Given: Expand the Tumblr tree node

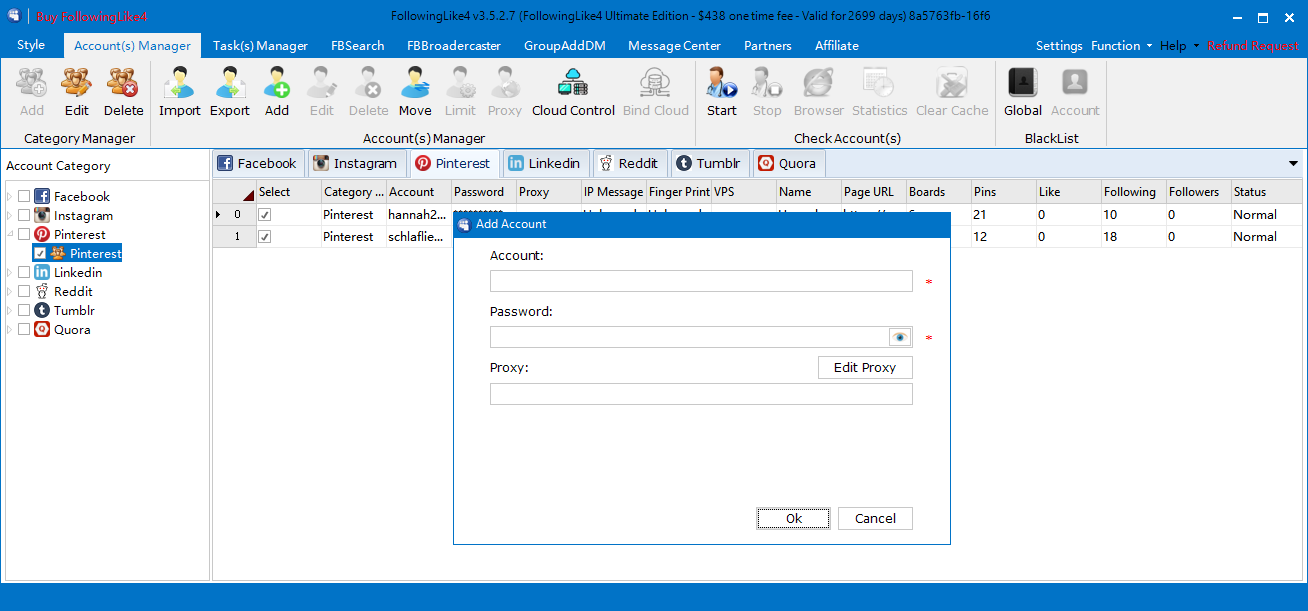Looking at the screenshot, I should [10, 311].
